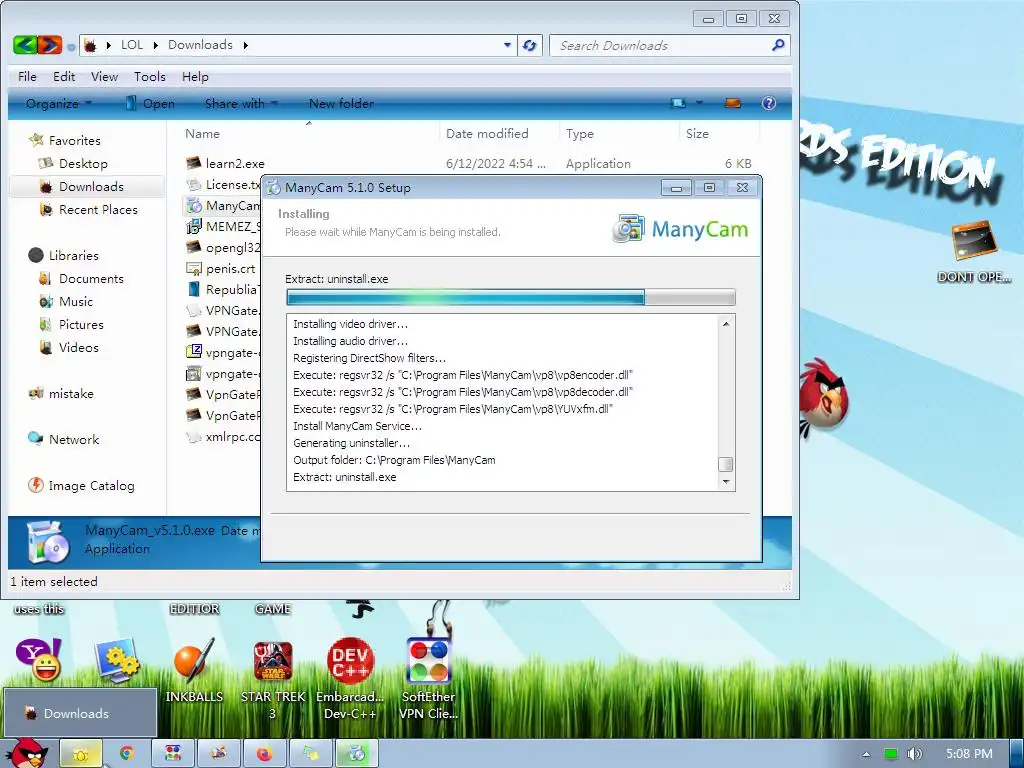Open the File menu
Screen dimensions: 1024x768
27,76
